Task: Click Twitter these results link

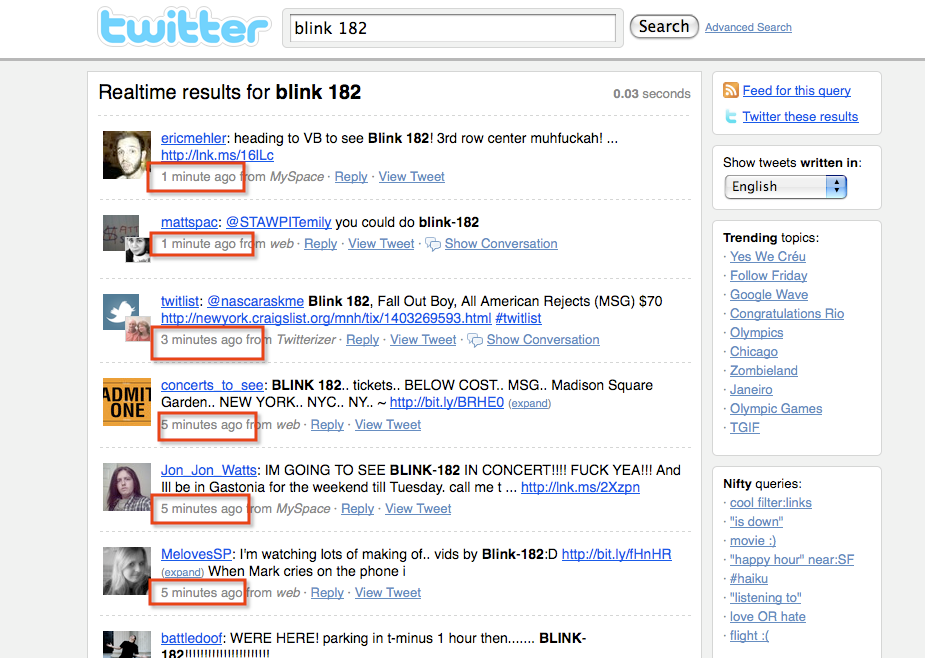Action: [x=800, y=116]
